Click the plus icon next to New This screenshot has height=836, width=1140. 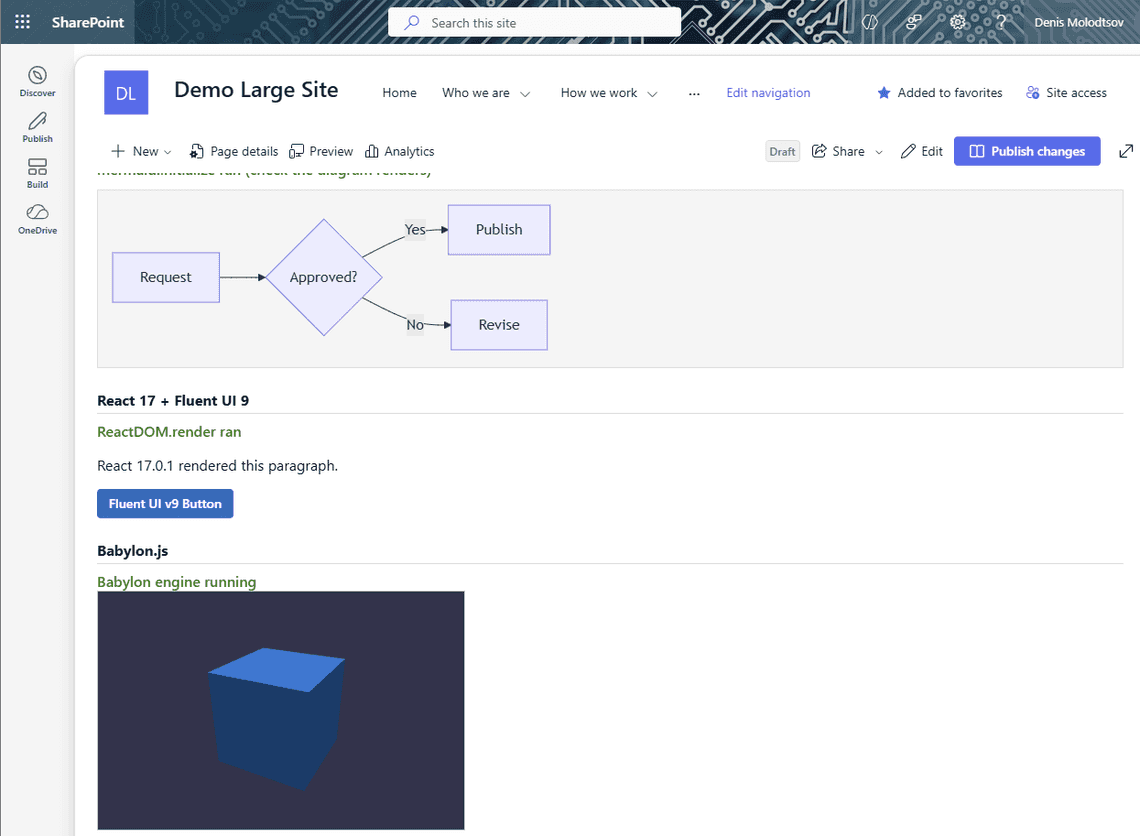coord(118,151)
